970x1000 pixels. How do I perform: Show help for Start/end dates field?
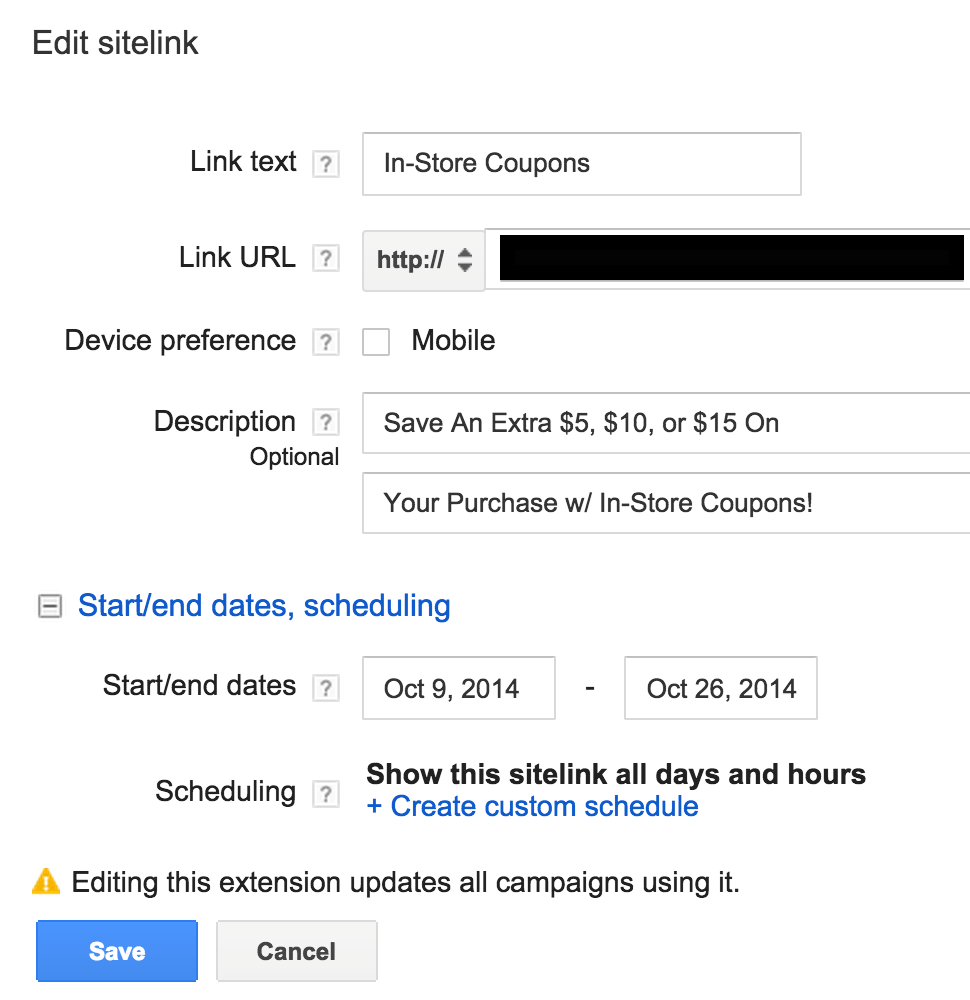325,688
